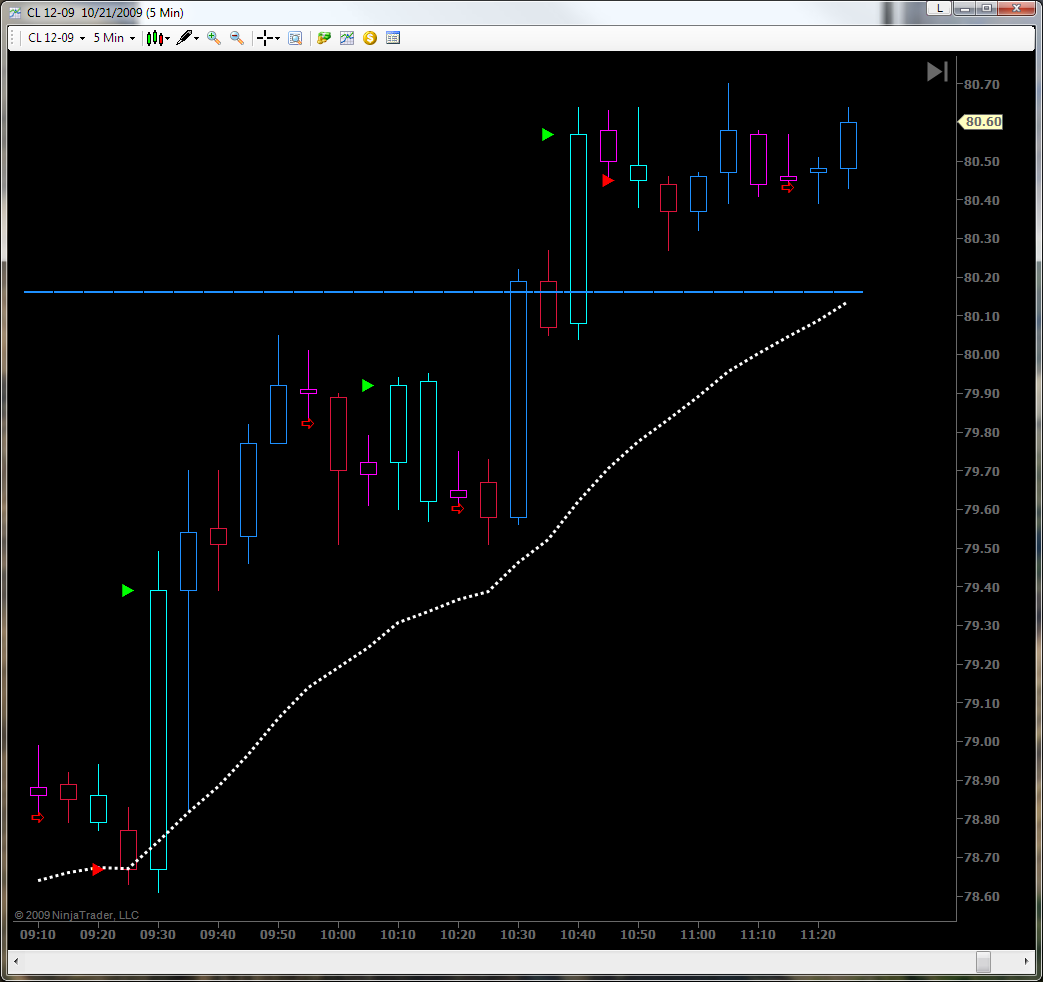Click the hollow red arrow below 09:10 candle

point(38,818)
